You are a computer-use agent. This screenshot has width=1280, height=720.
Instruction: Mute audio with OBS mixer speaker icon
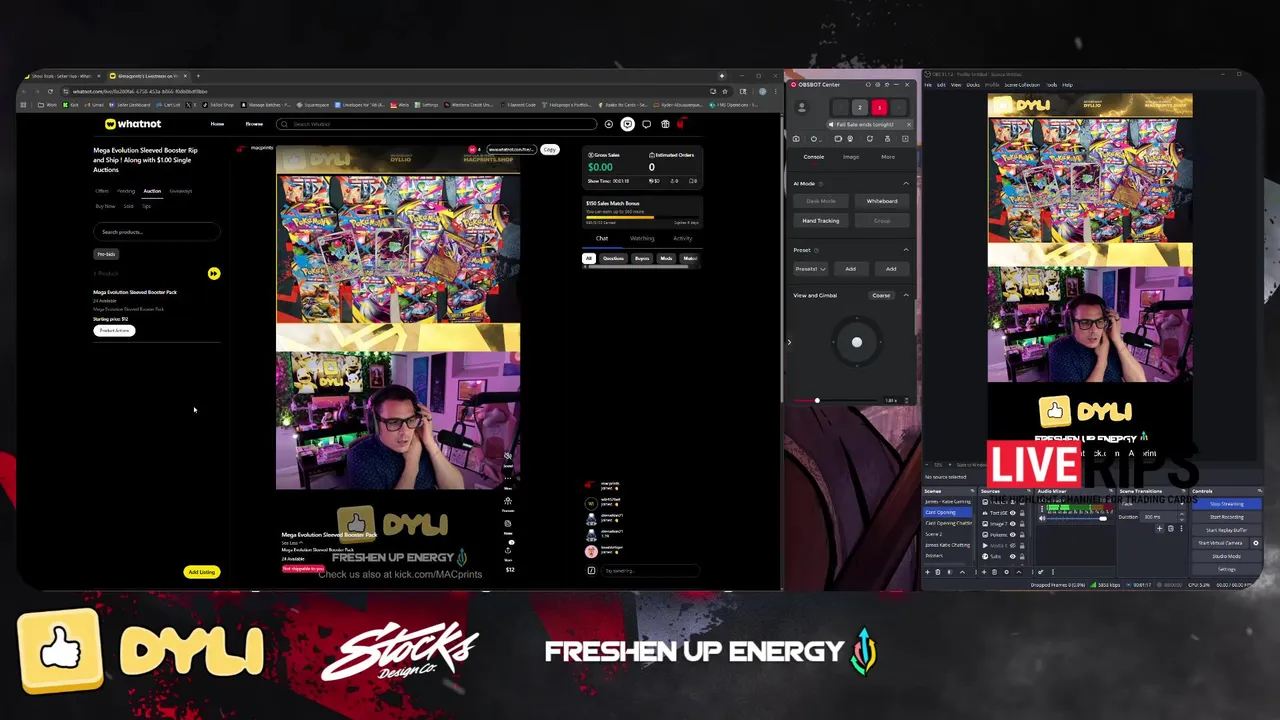click(x=1042, y=518)
